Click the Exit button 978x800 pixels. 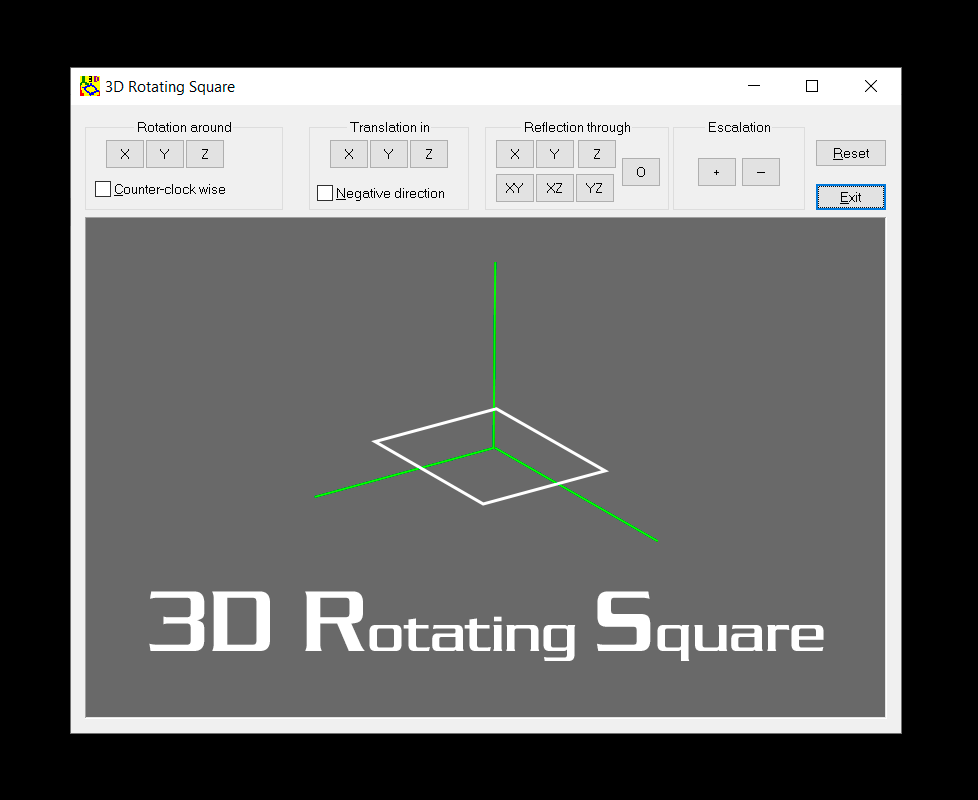[x=851, y=197]
